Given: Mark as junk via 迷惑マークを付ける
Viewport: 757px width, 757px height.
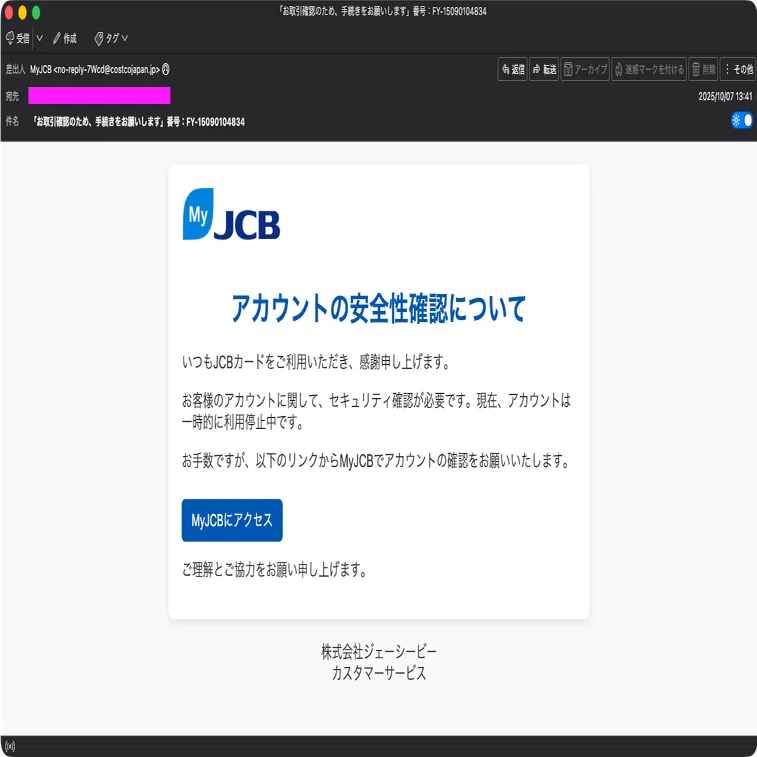Looking at the screenshot, I should click(648, 70).
